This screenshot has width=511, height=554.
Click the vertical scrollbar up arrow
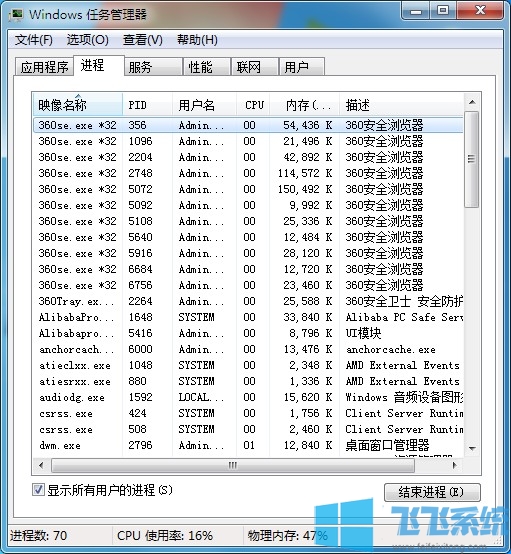pos(472,102)
